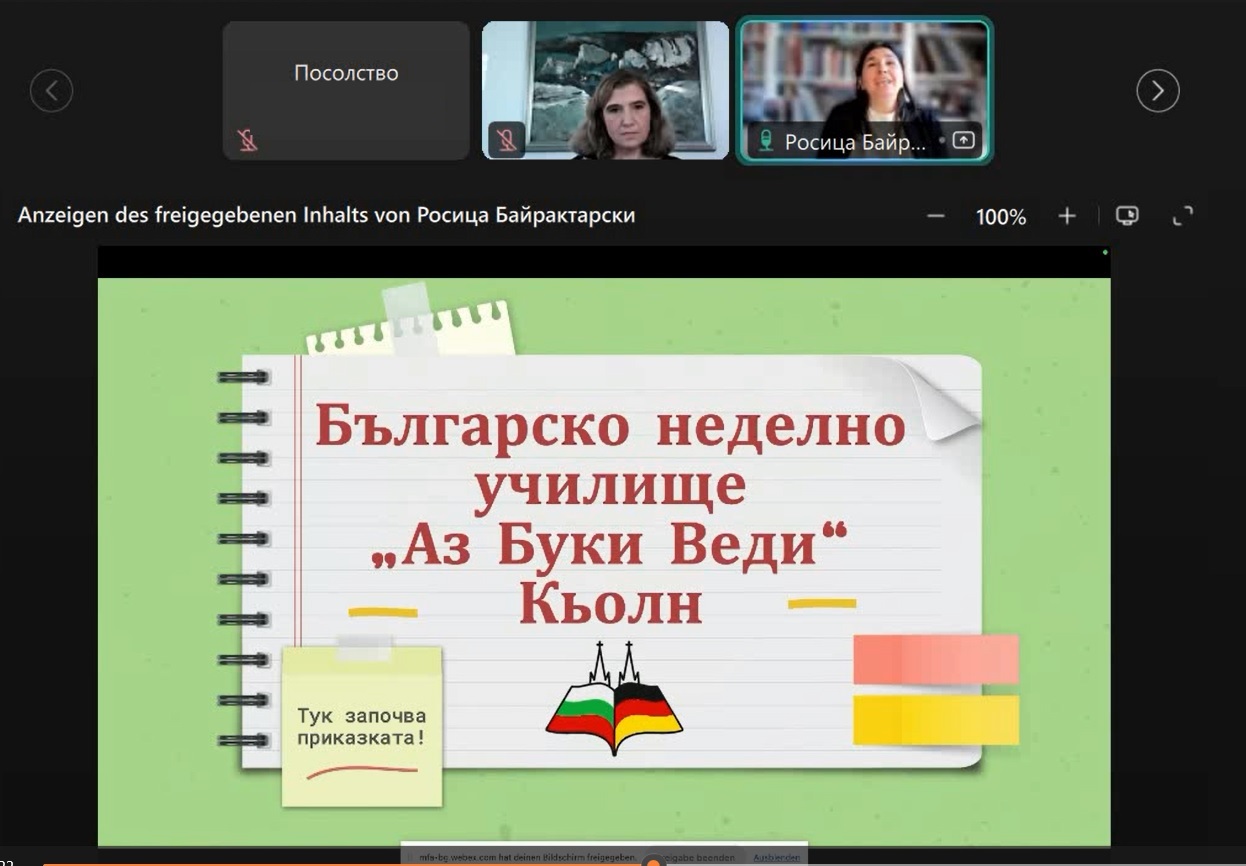Click green microphone icon on Росица's tile
This screenshot has height=866, width=1246.
point(766,141)
